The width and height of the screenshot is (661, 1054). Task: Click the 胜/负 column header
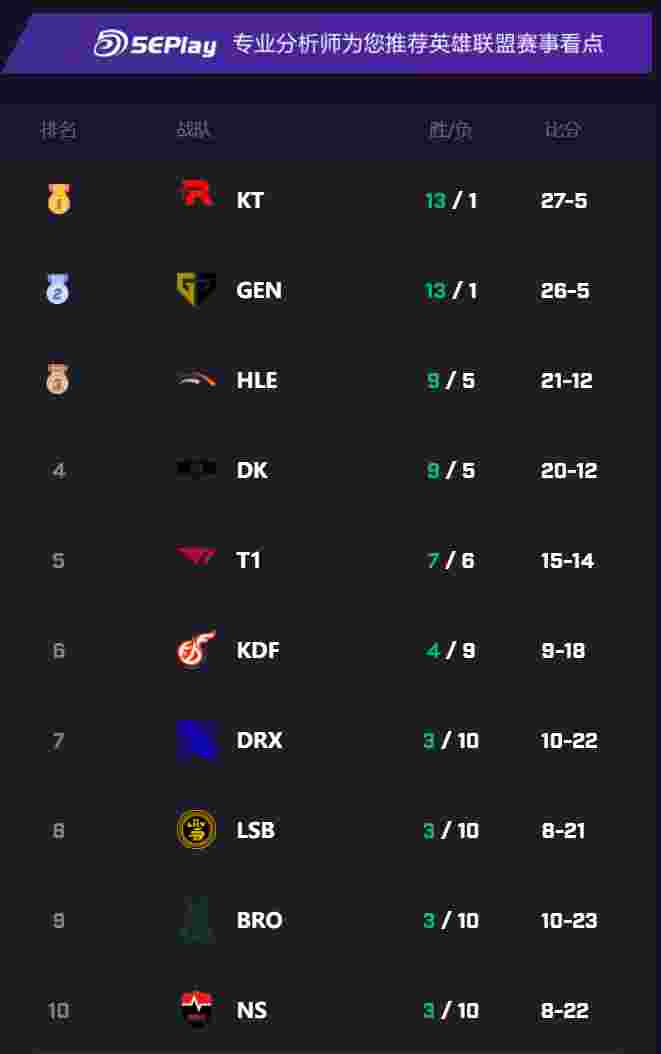(x=450, y=130)
